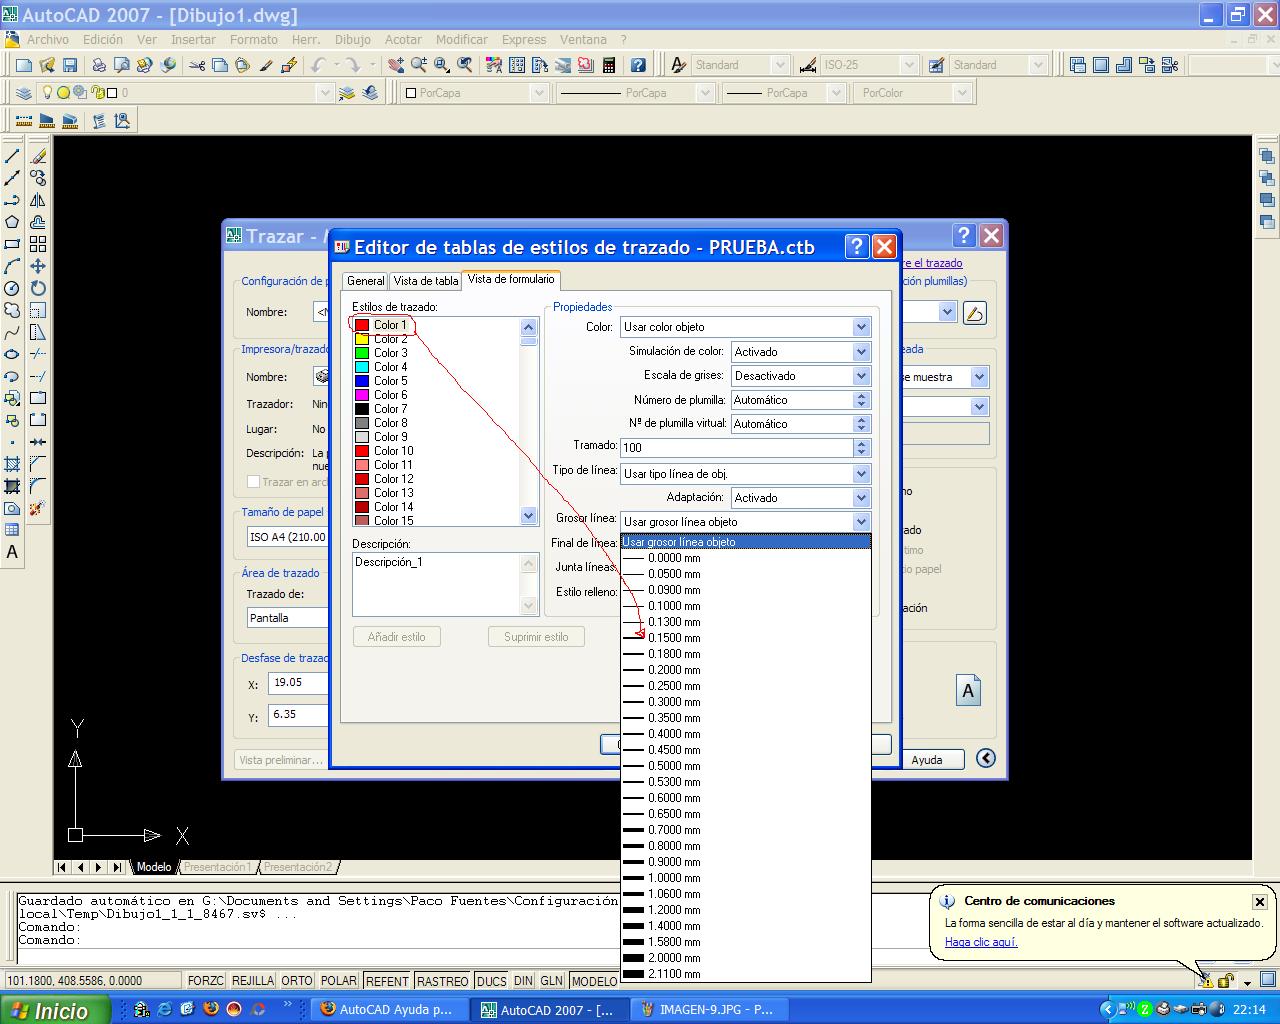Open the ISO-25 dimension style dropdown
This screenshot has height=1024, width=1280.
pyautogui.click(x=909, y=65)
